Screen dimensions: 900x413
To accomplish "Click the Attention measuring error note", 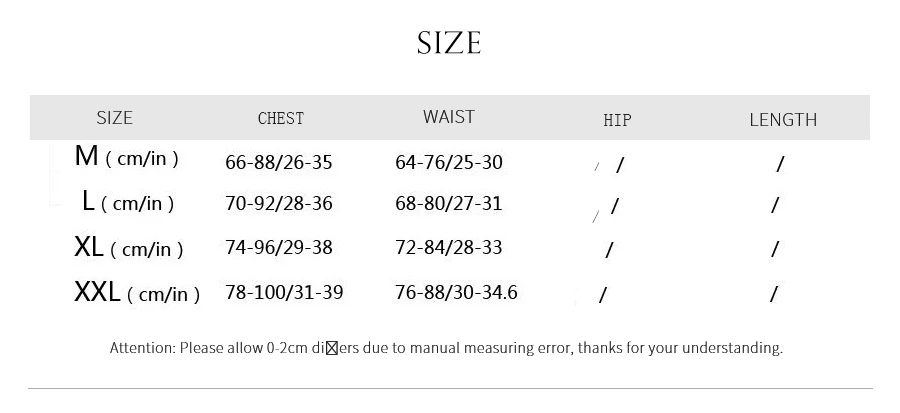I will 446,348.
